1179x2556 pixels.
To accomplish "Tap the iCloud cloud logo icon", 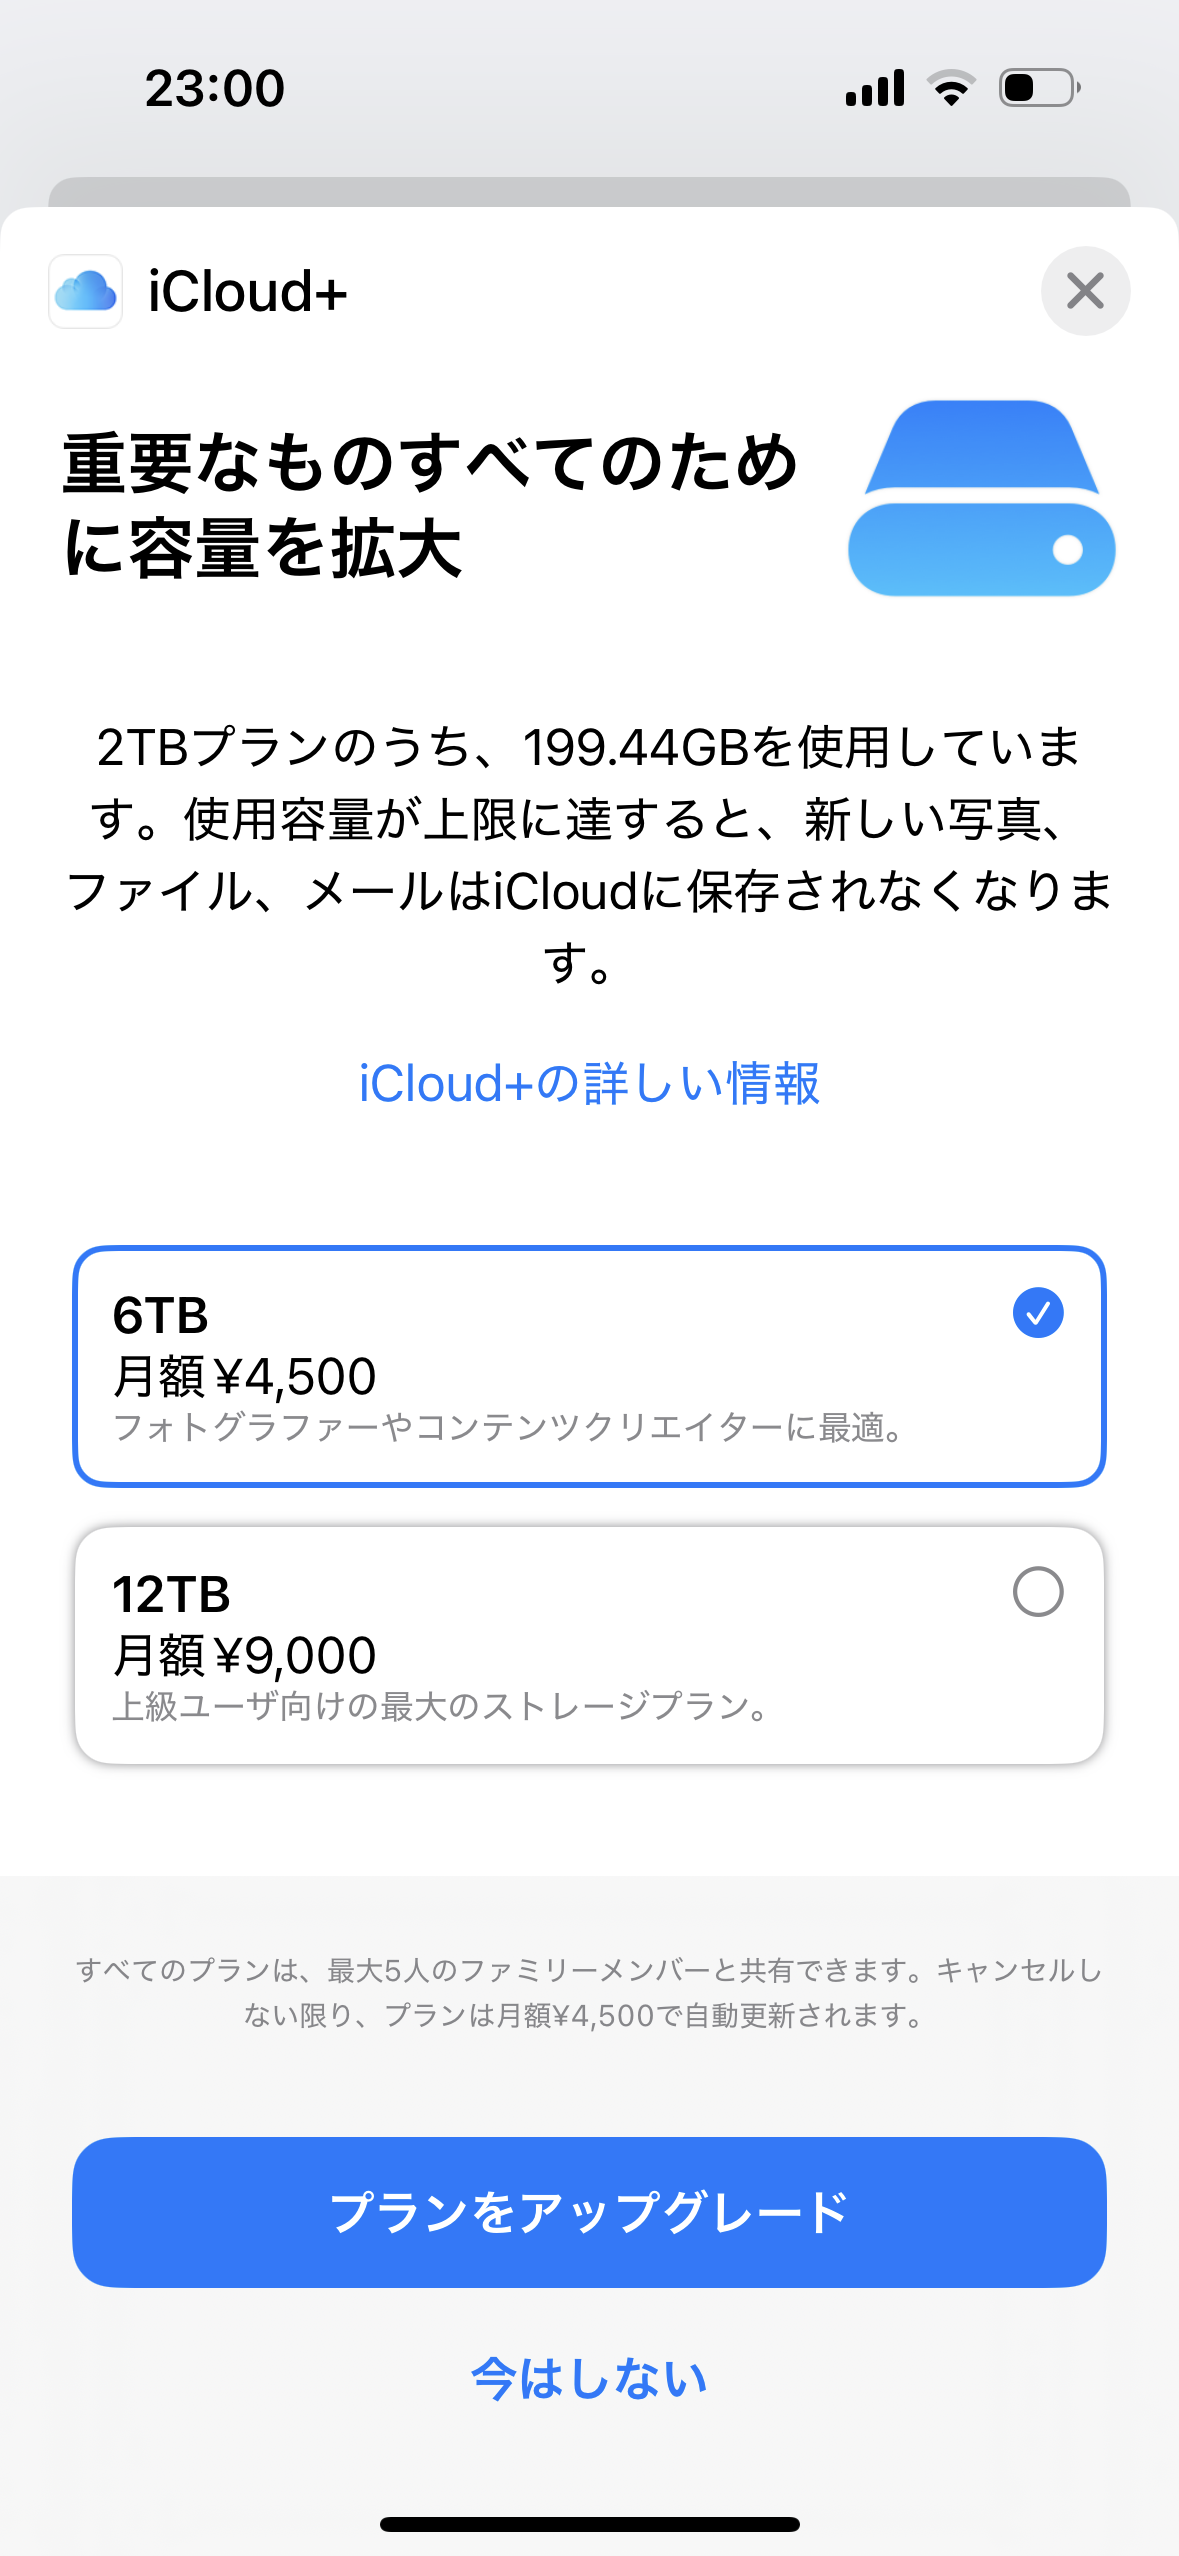I will coord(86,291).
